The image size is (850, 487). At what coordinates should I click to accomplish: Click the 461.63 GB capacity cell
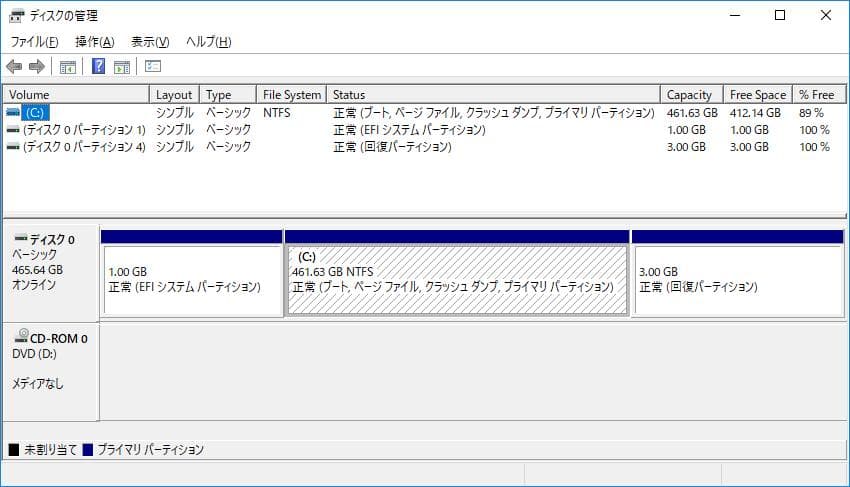(692, 113)
